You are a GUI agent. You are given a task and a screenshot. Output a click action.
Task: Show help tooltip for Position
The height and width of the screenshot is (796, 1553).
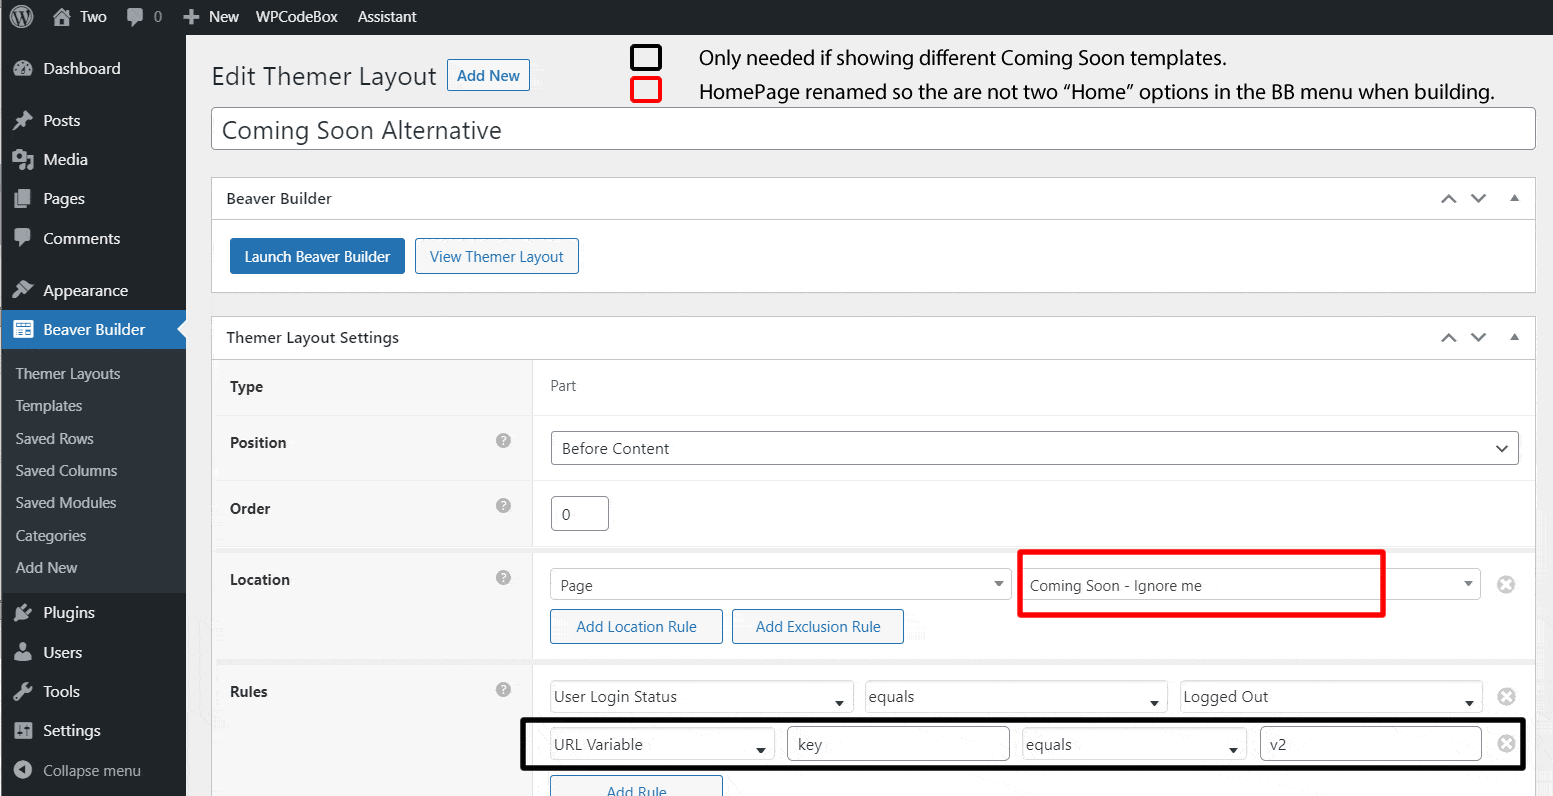point(504,441)
